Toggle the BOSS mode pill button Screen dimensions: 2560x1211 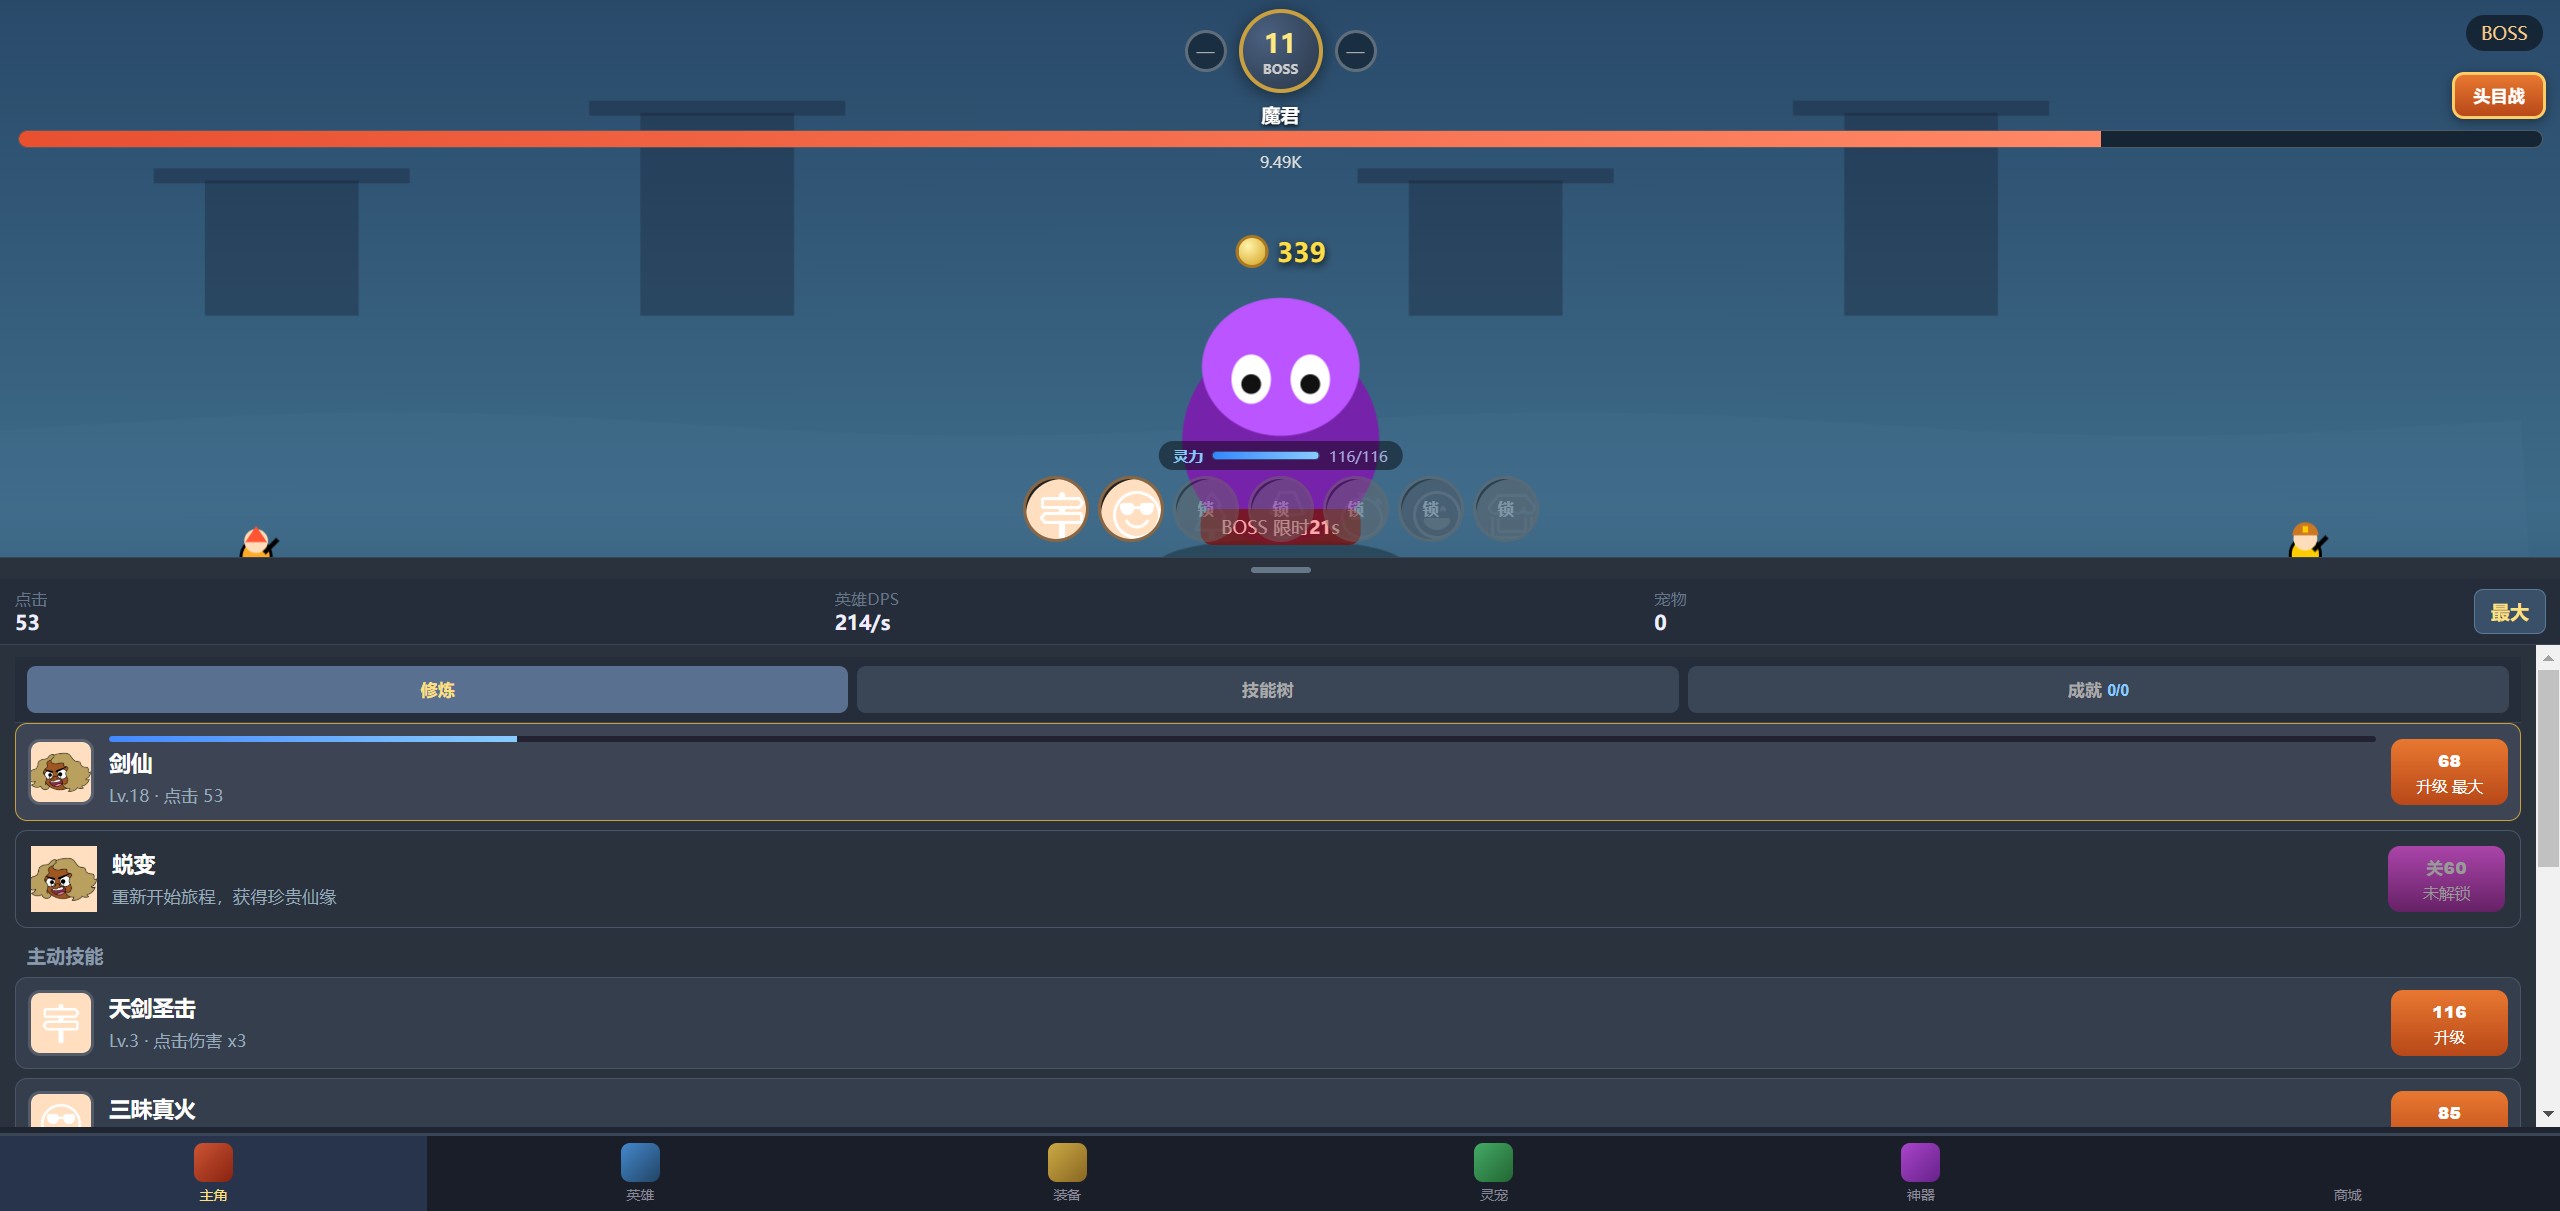(2504, 33)
